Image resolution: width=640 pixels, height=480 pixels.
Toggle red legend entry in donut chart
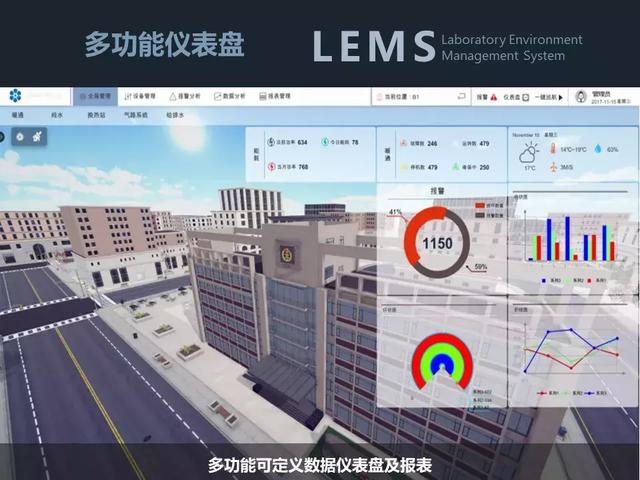[x=479, y=204]
